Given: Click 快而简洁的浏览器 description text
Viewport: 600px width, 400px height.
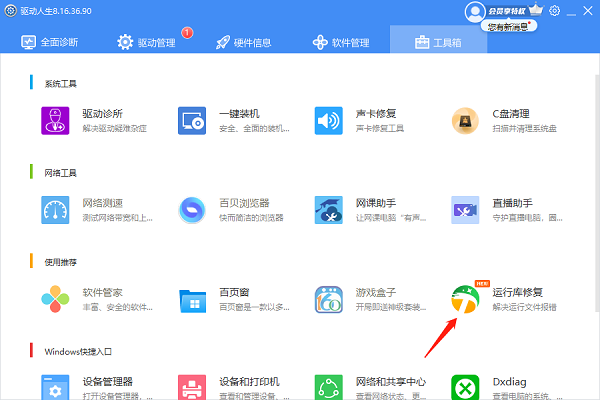Looking at the screenshot, I should [251, 217].
